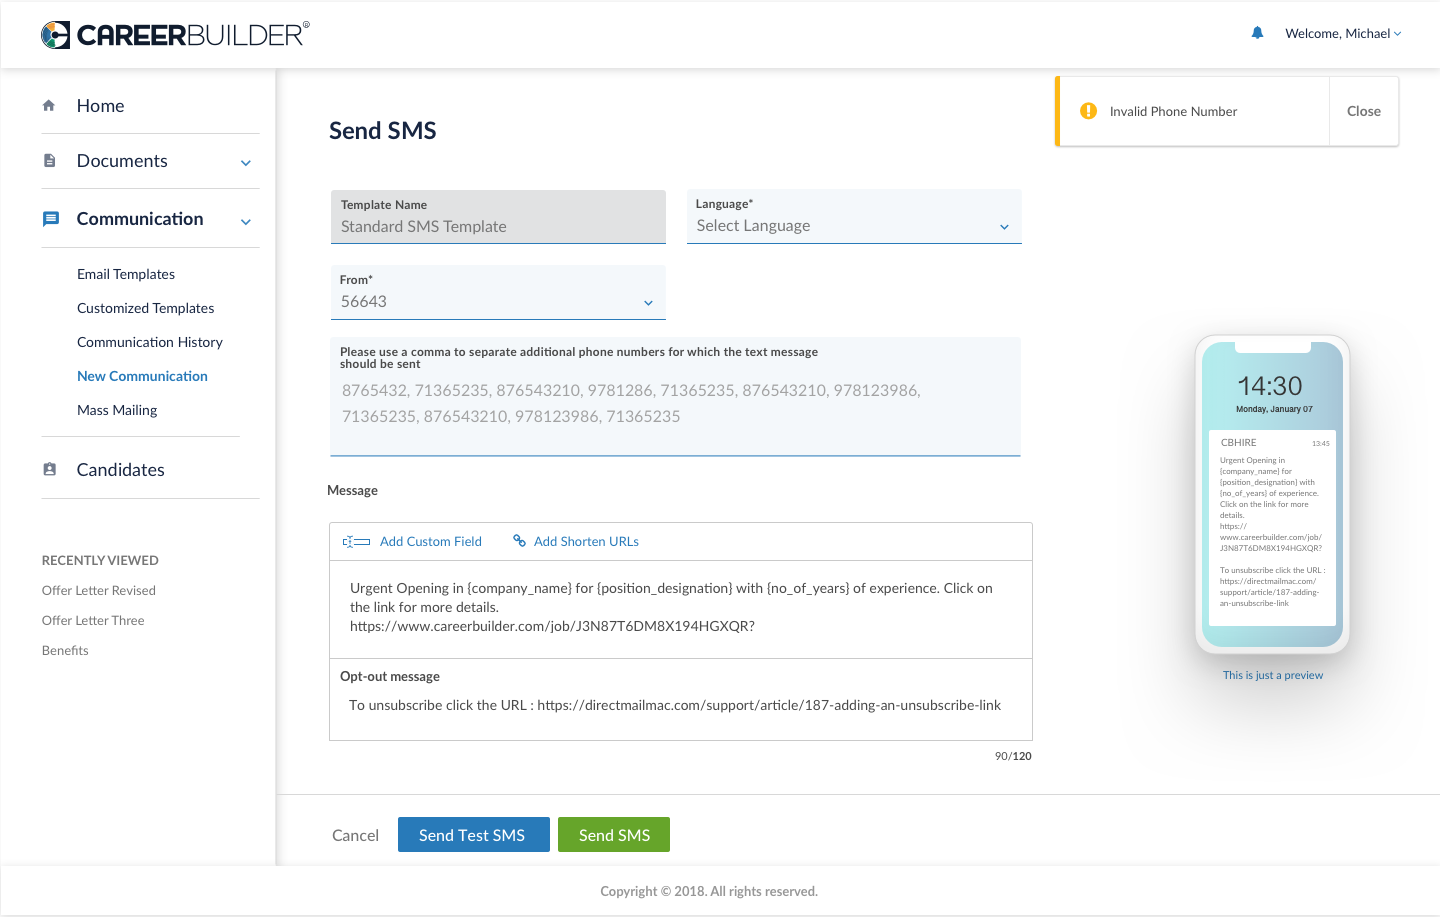Screen dimensions: 1440x917
Task: Click the Add Custom Field icon
Action: 356,542
